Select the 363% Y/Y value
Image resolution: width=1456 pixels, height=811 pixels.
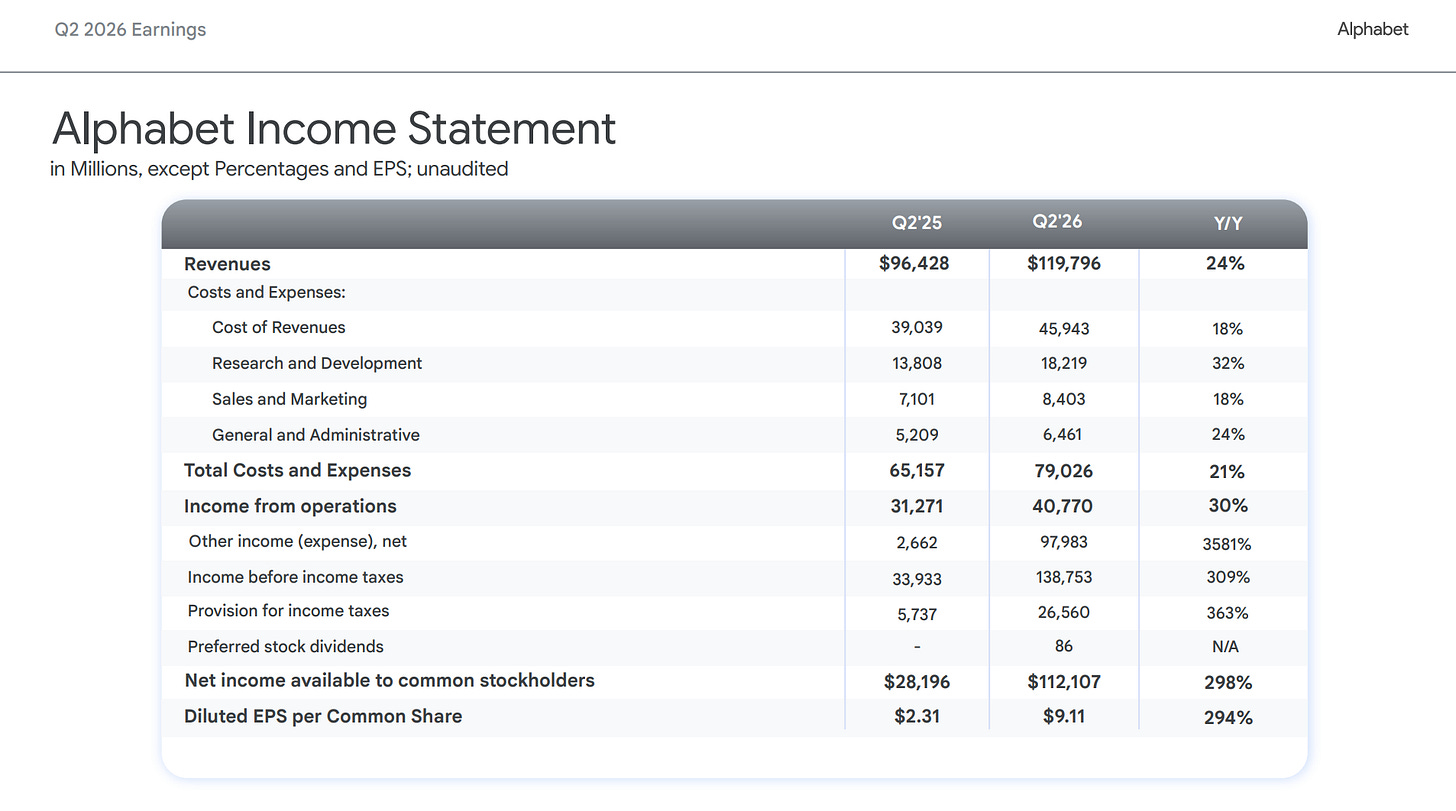[1227, 613]
